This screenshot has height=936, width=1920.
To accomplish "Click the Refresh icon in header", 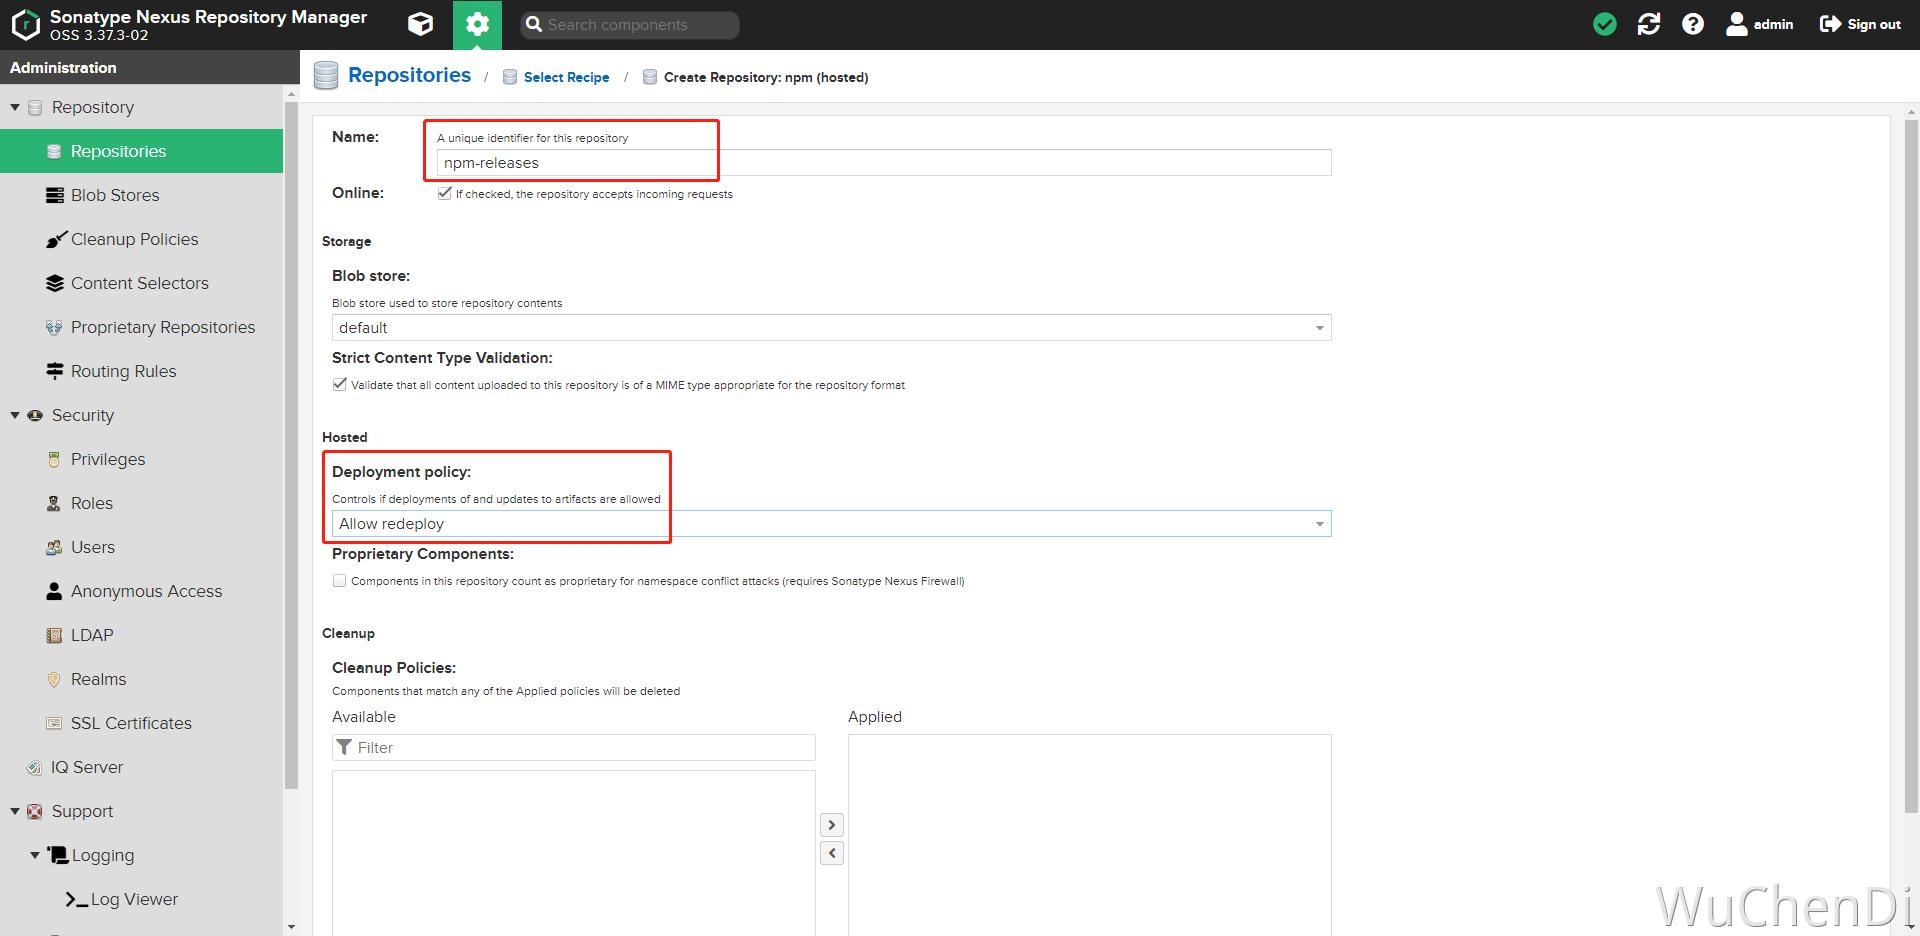I will tap(1649, 24).
